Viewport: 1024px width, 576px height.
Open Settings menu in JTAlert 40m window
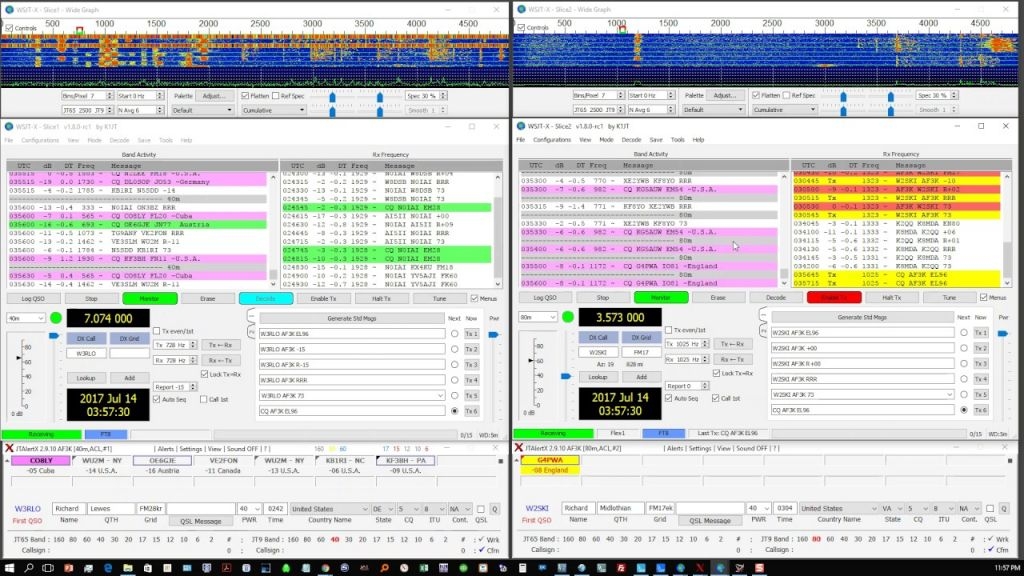(x=191, y=449)
